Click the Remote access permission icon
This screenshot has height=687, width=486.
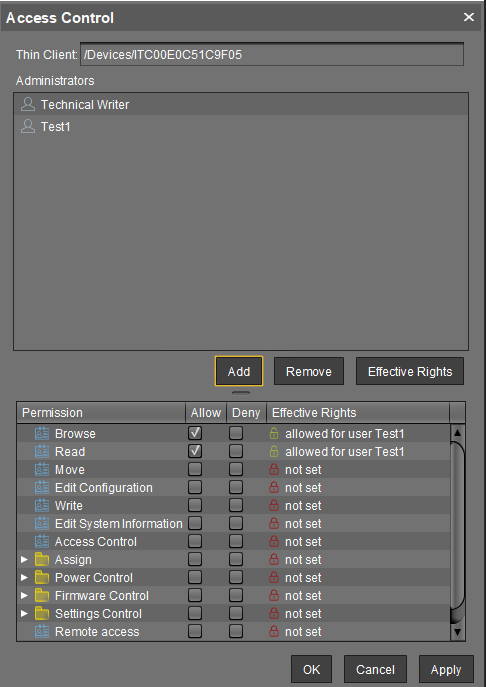(x=42, y=631)
